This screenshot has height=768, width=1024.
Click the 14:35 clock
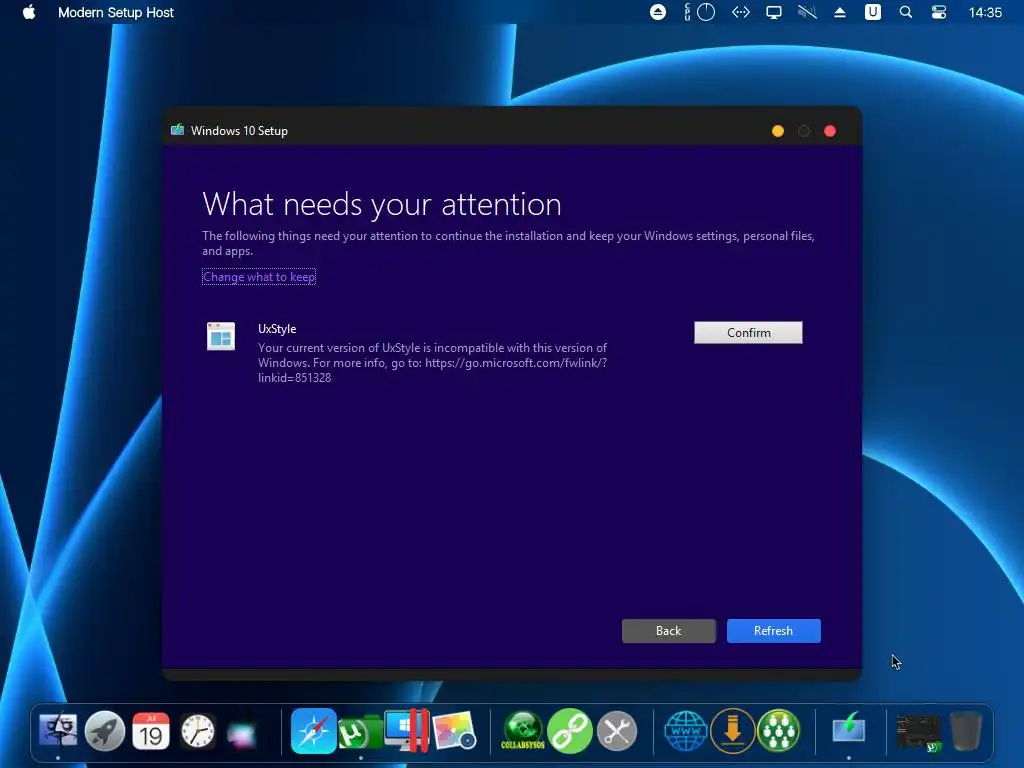tap(985, 12)
